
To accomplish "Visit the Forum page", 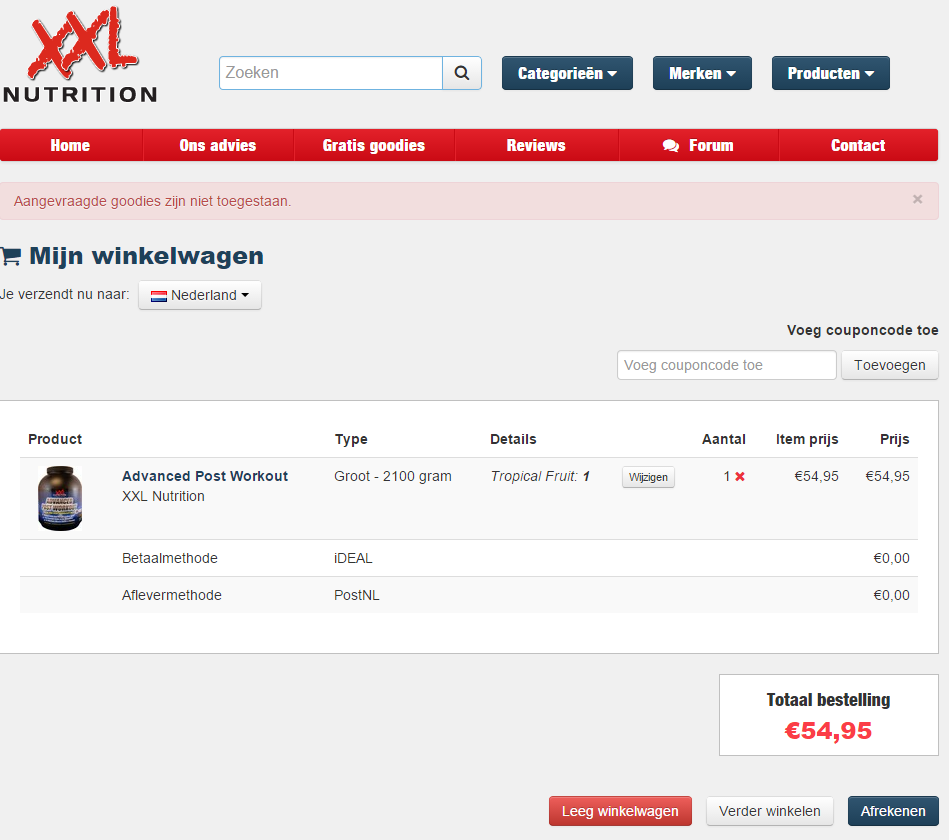I will coord(699,145).
